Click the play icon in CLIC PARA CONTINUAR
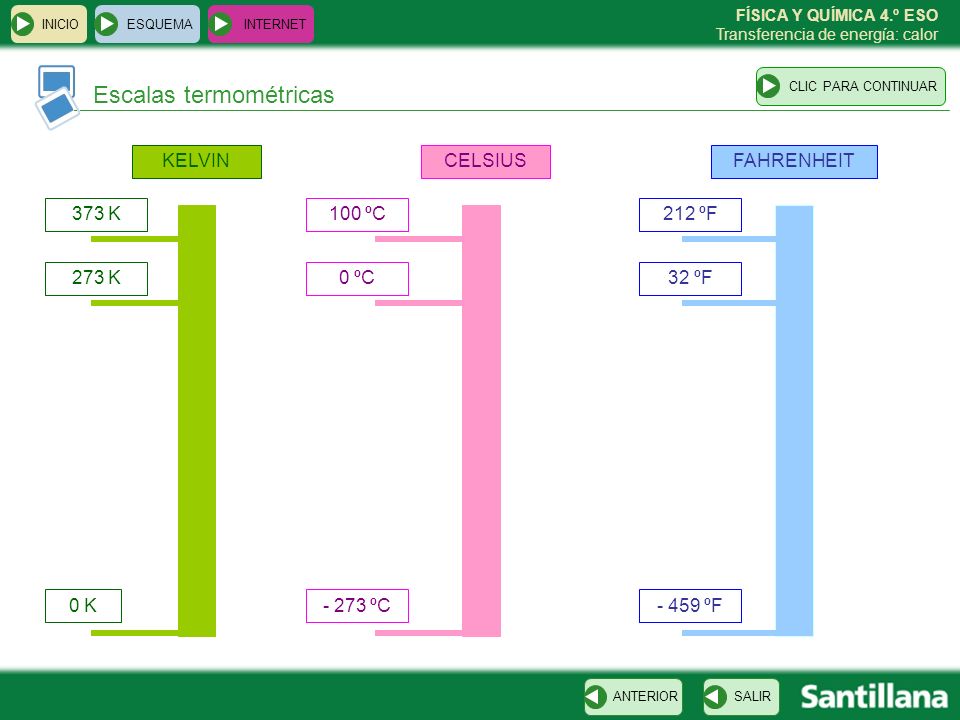Viewport: 960px width, 720px height. point(768,86)
